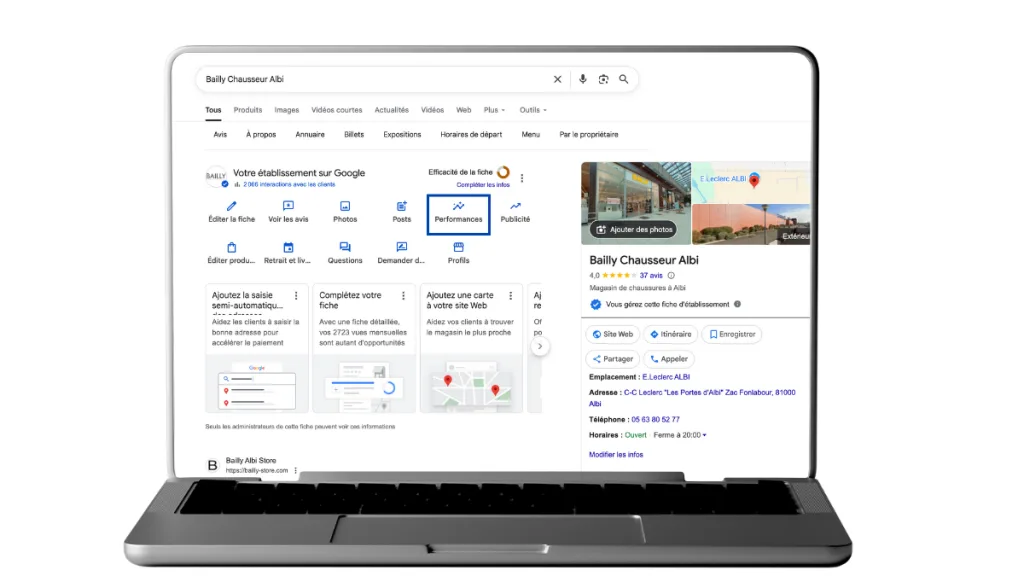The image size is (1024, 576).
Task: Open the Outils dropdown
Action: point(533,110)
